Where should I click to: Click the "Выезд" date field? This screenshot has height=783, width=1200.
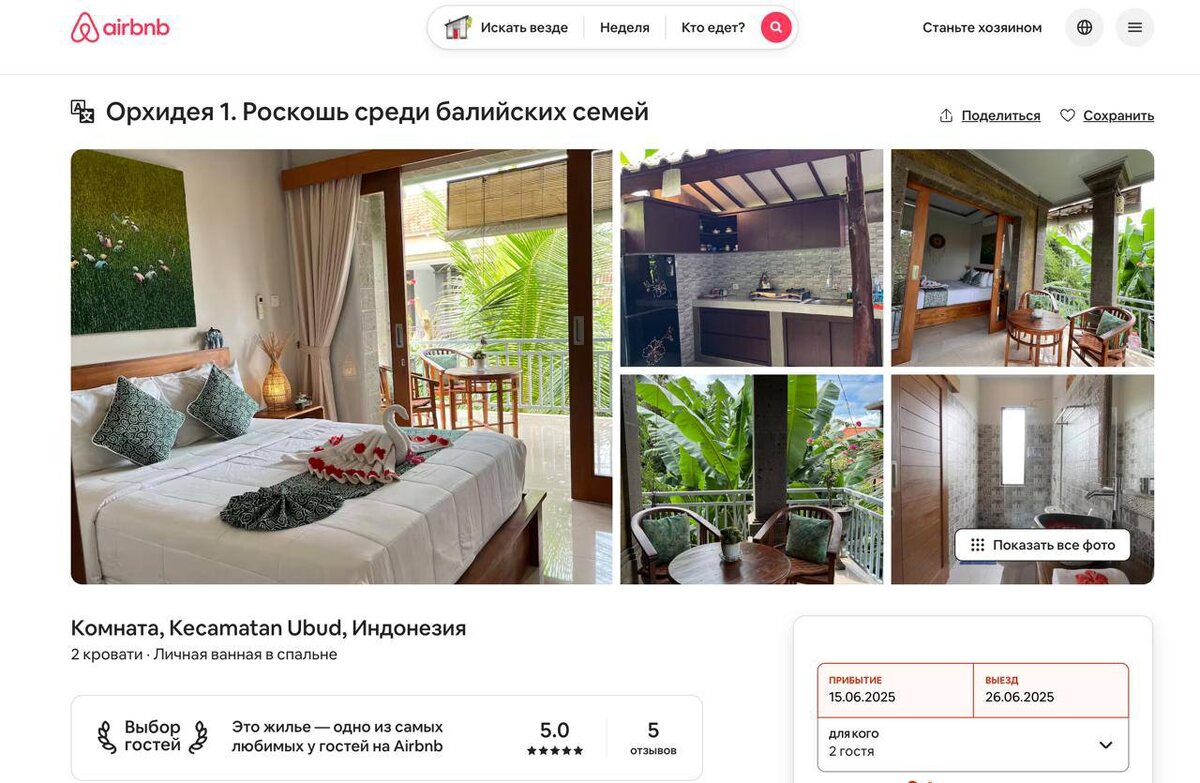[x=1051, y=690]
